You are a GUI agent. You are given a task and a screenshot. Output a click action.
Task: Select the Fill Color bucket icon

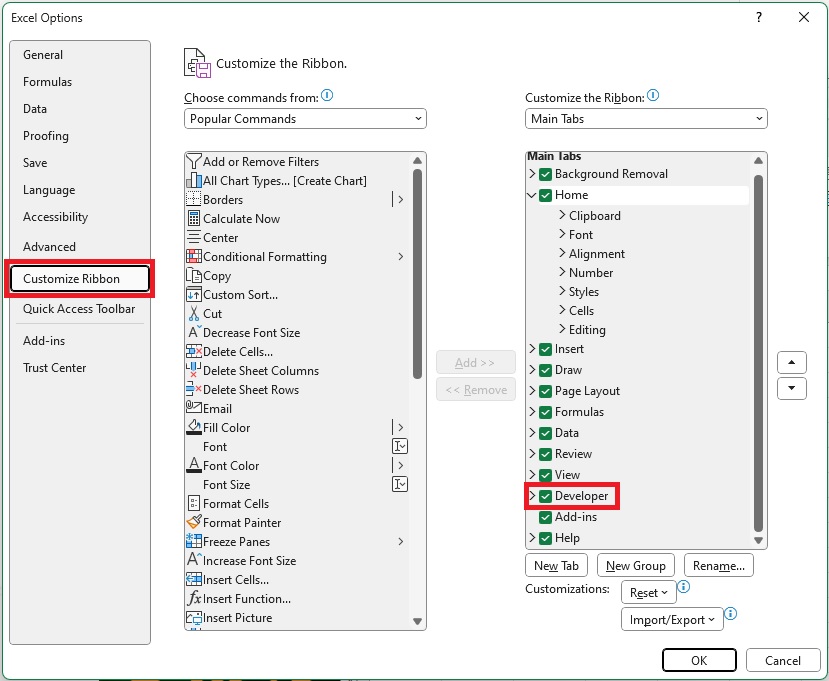coord(194,427)
